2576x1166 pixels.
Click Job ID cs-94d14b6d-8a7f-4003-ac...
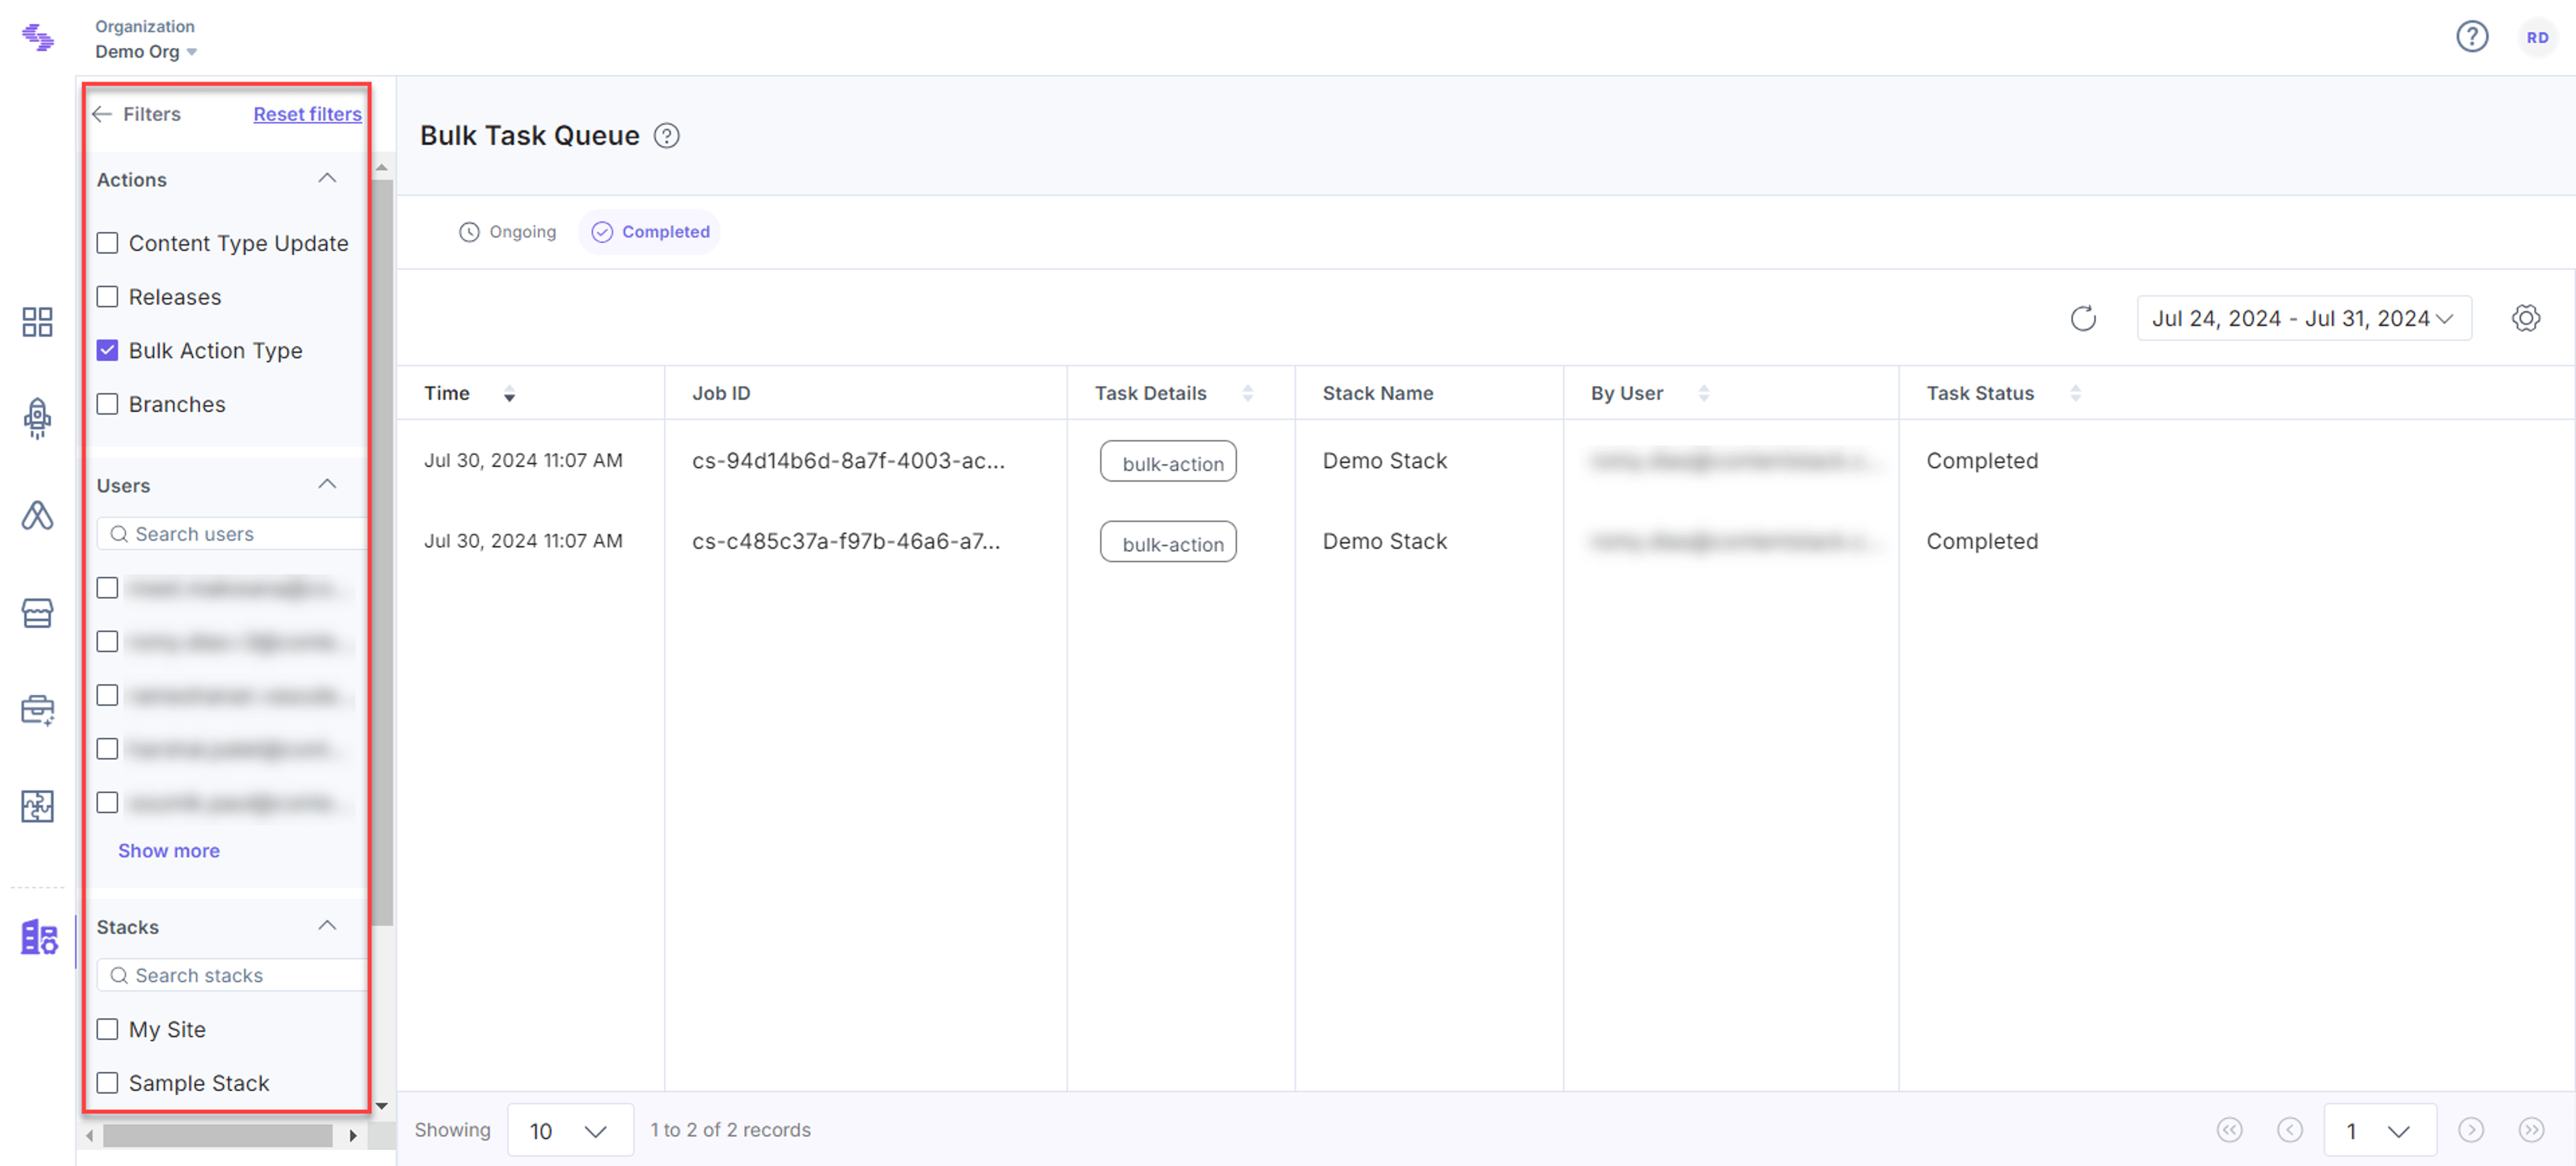point(848,461)
